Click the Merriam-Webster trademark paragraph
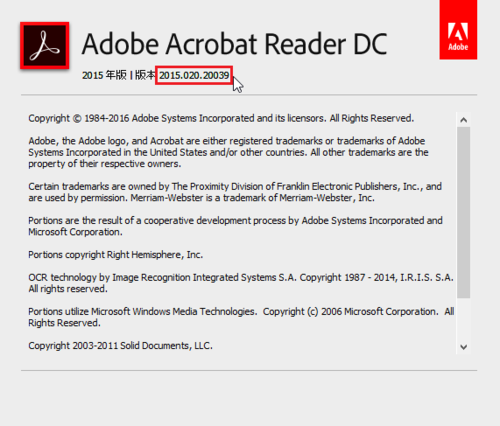The height and width of the screenshot is (426, 500). coord(235,192)
